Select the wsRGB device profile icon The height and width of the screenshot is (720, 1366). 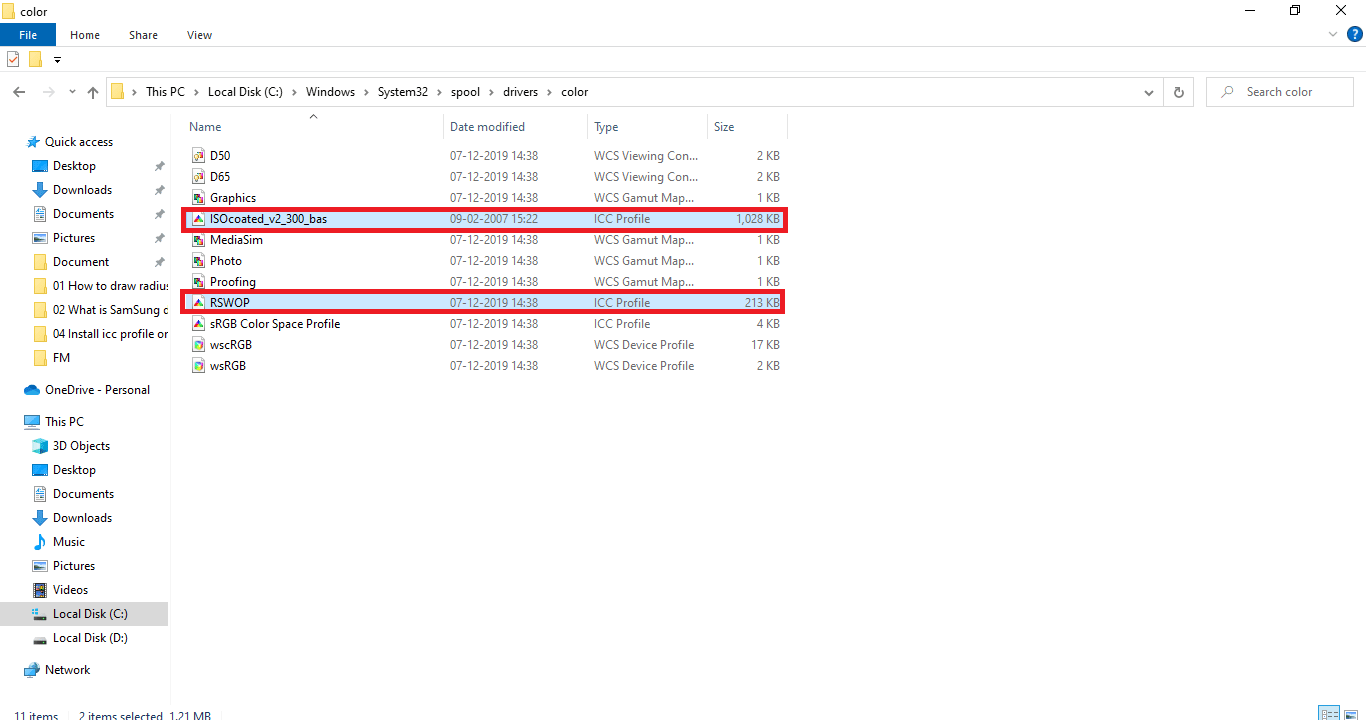(x=198, y=366)
